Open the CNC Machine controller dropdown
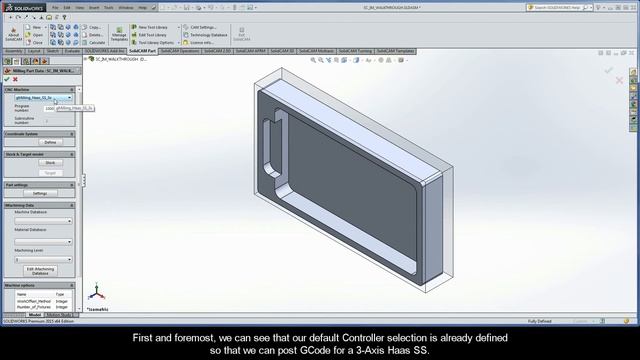This screenshot has width=640, height=360. click(43, 98)
